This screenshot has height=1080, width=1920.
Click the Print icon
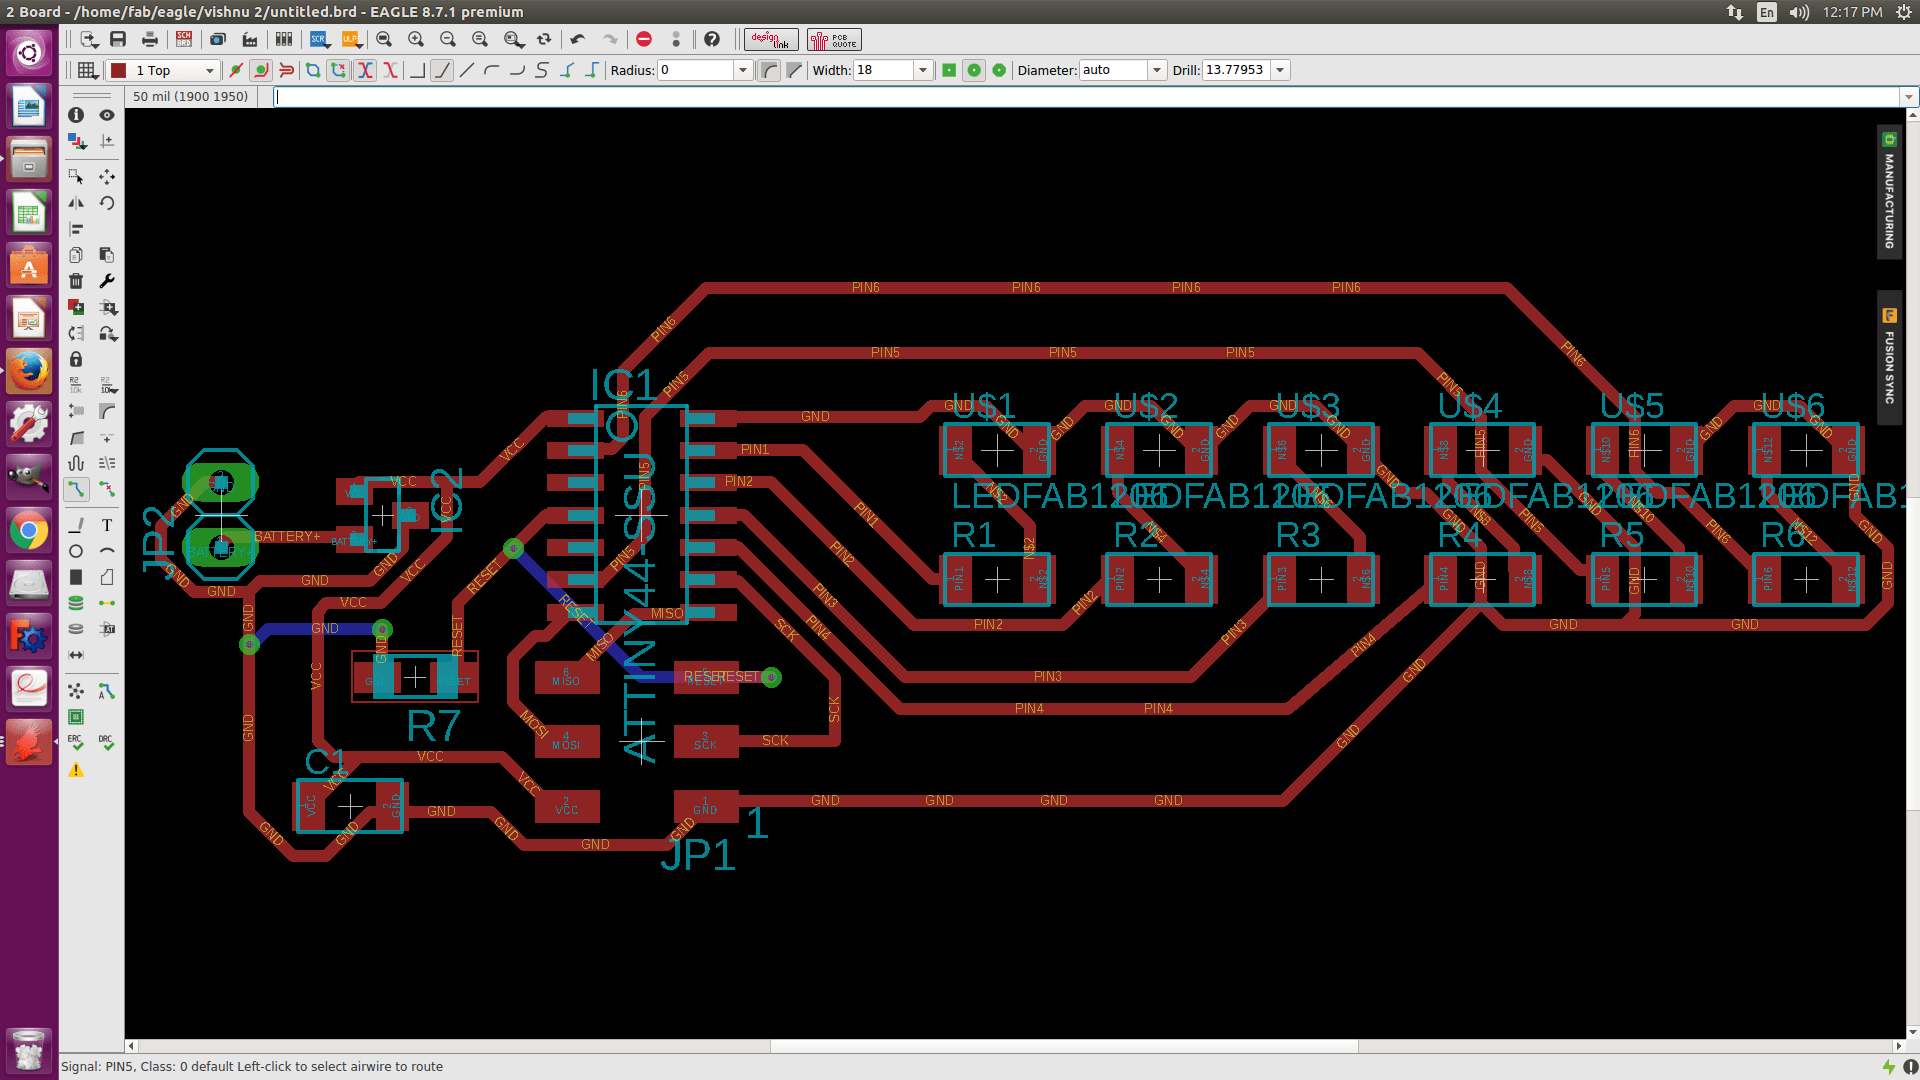pyautogui.click(x=150, y=39)
